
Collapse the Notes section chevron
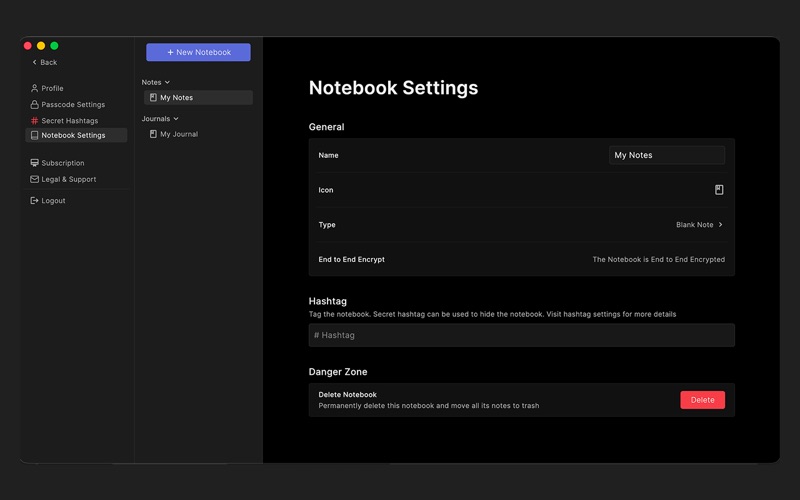click(167, 82)
